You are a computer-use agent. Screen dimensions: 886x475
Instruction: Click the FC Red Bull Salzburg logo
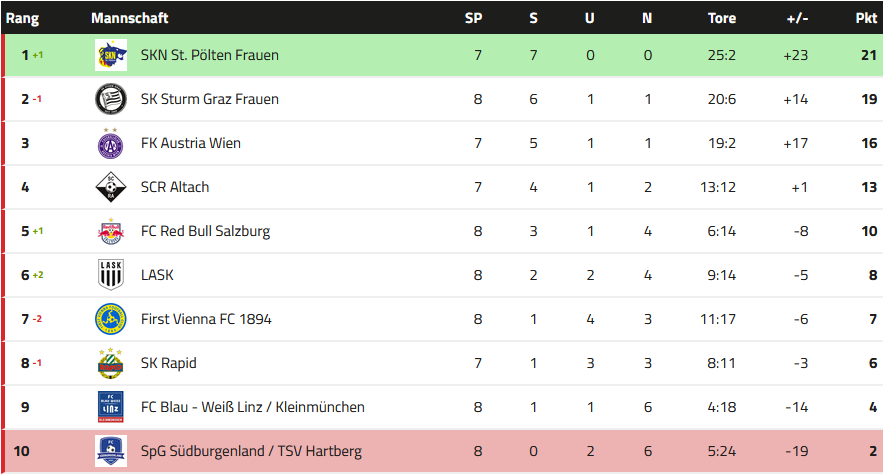click(111, 231)
